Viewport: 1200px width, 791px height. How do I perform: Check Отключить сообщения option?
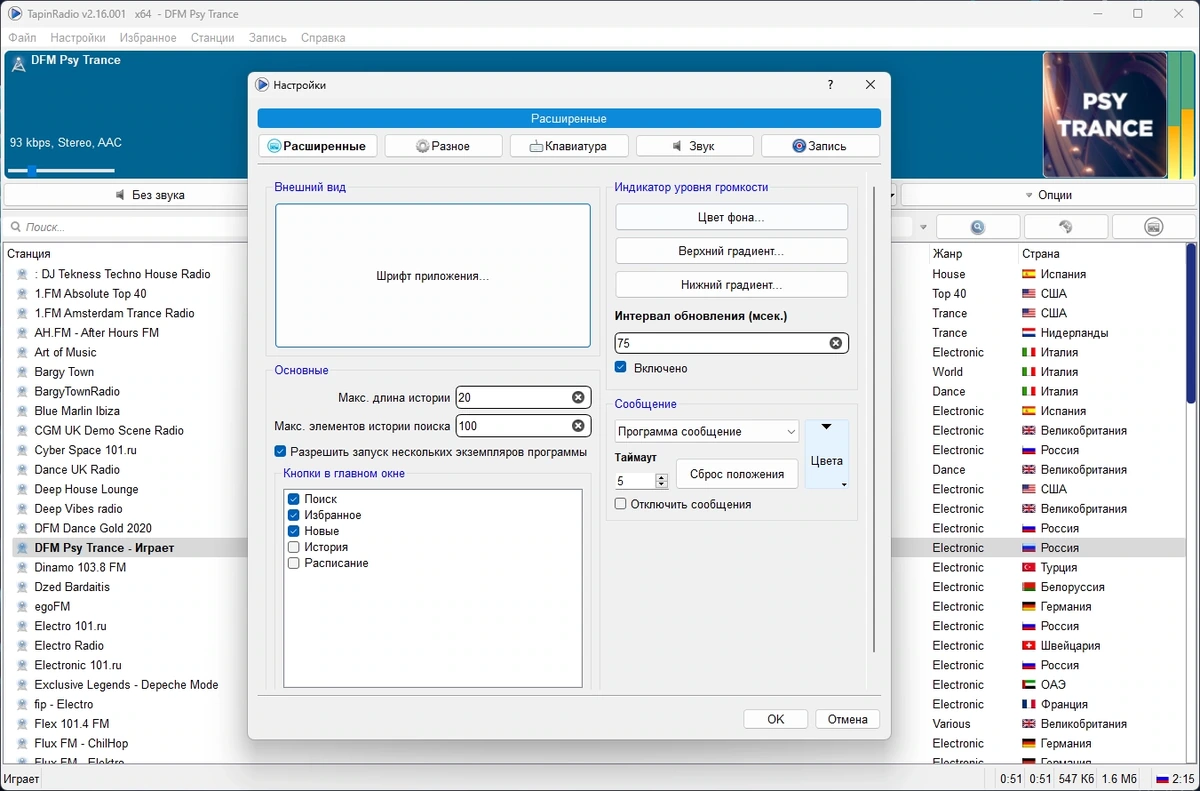click(621, 504)
